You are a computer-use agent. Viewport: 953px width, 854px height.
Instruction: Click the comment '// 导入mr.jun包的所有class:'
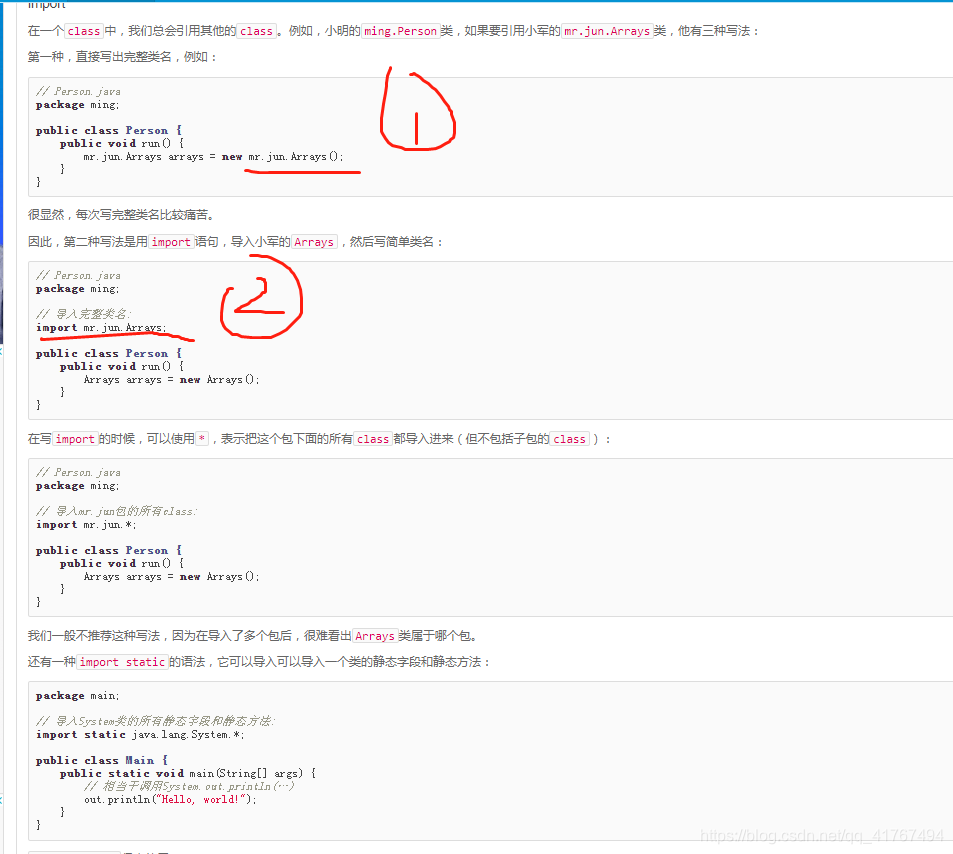(x=117, y=511)
